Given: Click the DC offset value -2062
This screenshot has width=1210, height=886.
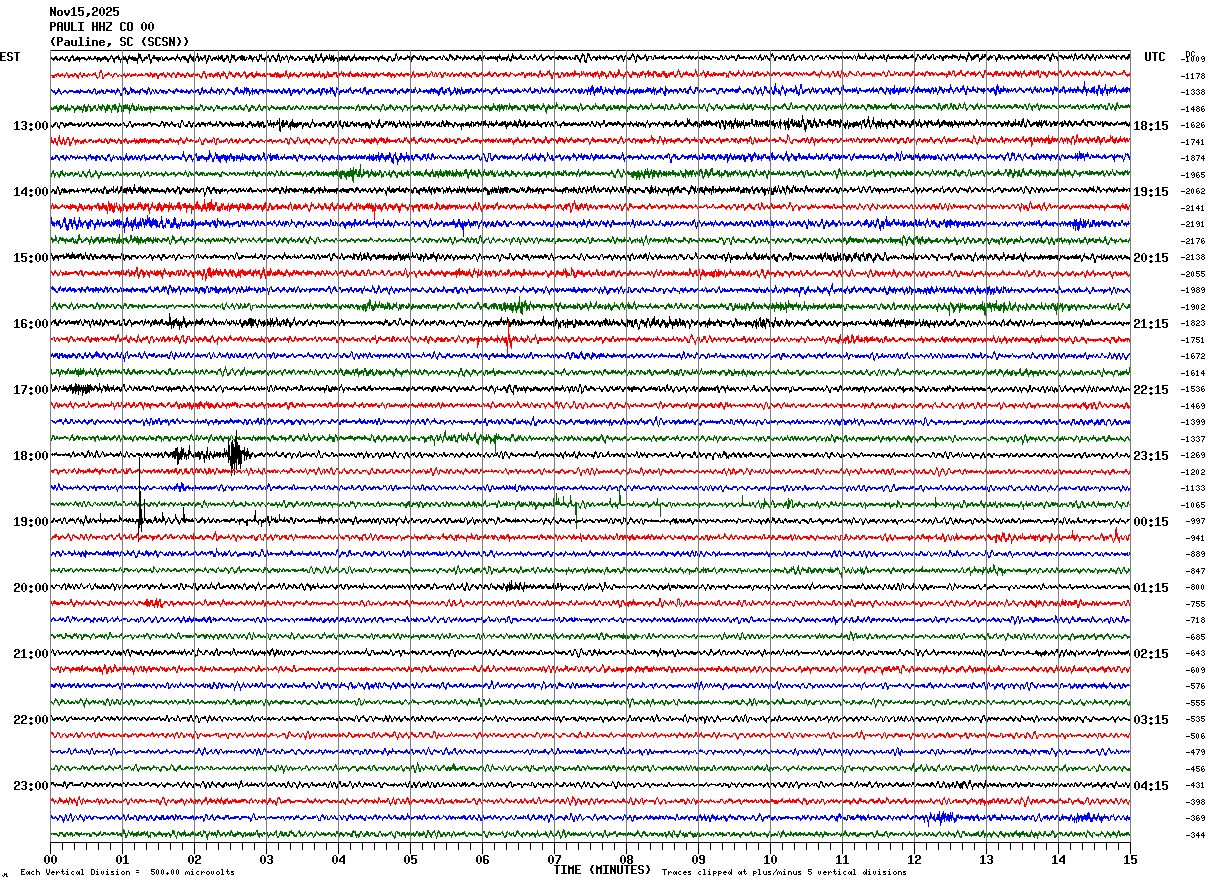Looking at the screenshot, I should (1194, 191).
